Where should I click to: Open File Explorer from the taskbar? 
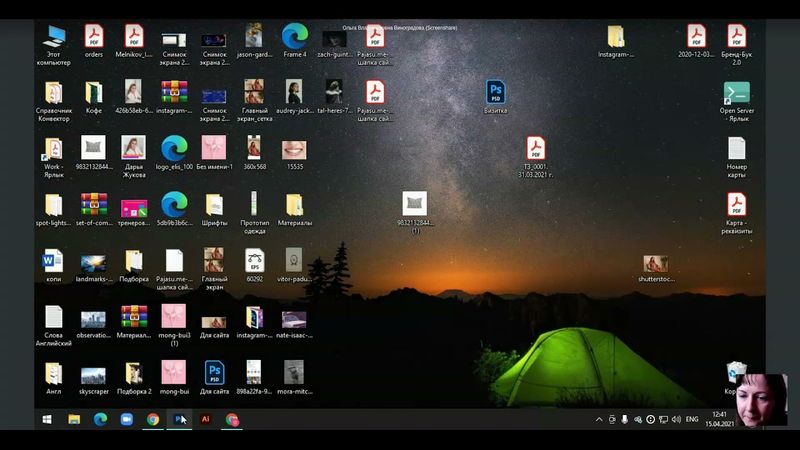(x=74, y=420)
